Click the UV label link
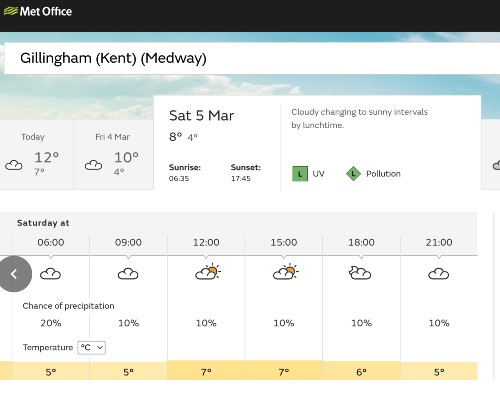500x396 pixels. point(318,174)
